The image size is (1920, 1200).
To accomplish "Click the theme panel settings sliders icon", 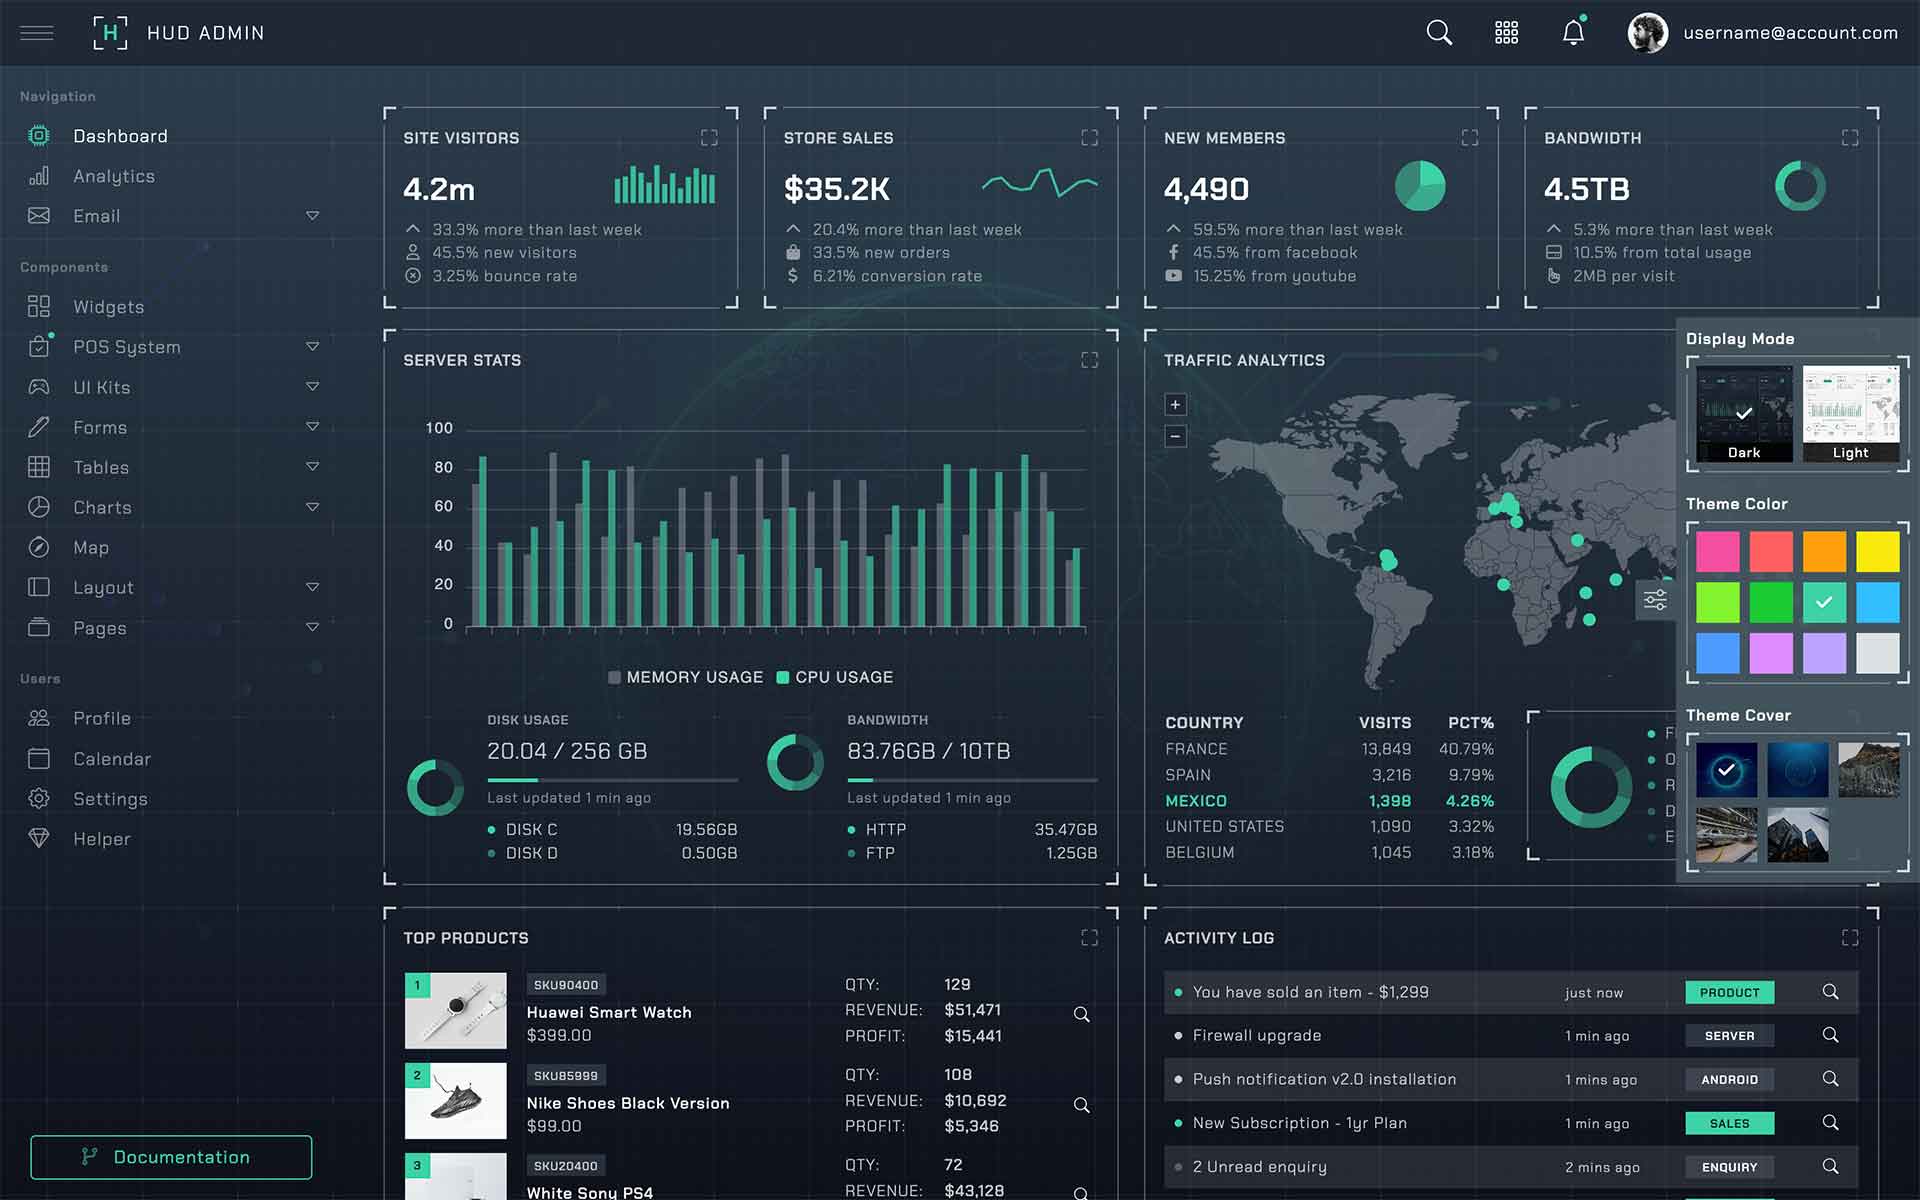I will [x=1655, y=600].
